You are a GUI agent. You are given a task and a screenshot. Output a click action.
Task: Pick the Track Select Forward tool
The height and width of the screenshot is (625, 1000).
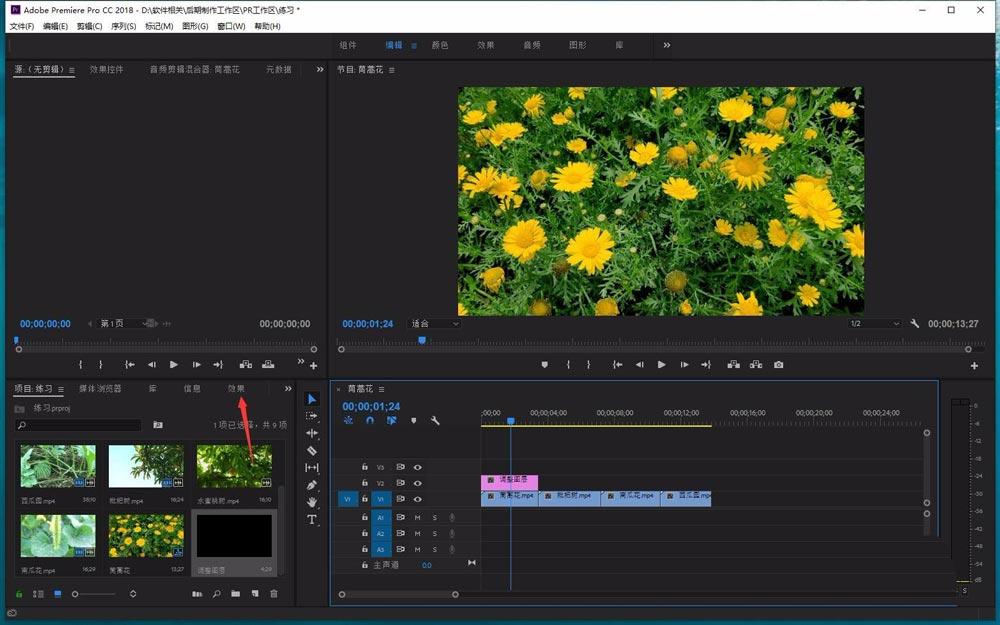point(312,416)
